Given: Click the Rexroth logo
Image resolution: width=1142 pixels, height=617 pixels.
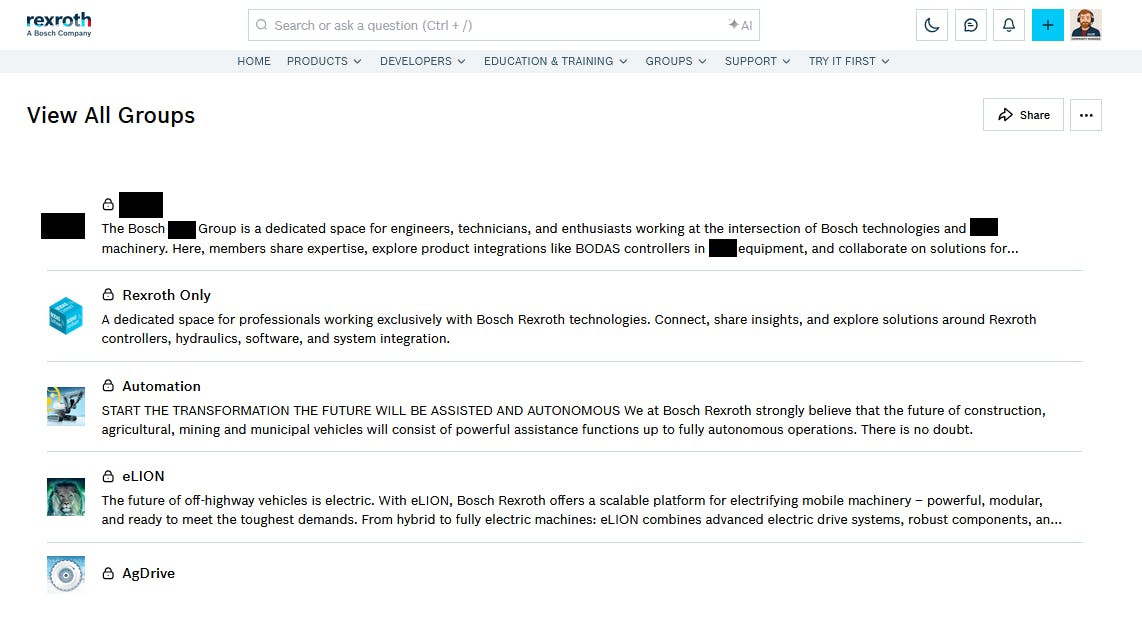Looking at the screenshot, I should pyautogui.click(x=59, y=25).
